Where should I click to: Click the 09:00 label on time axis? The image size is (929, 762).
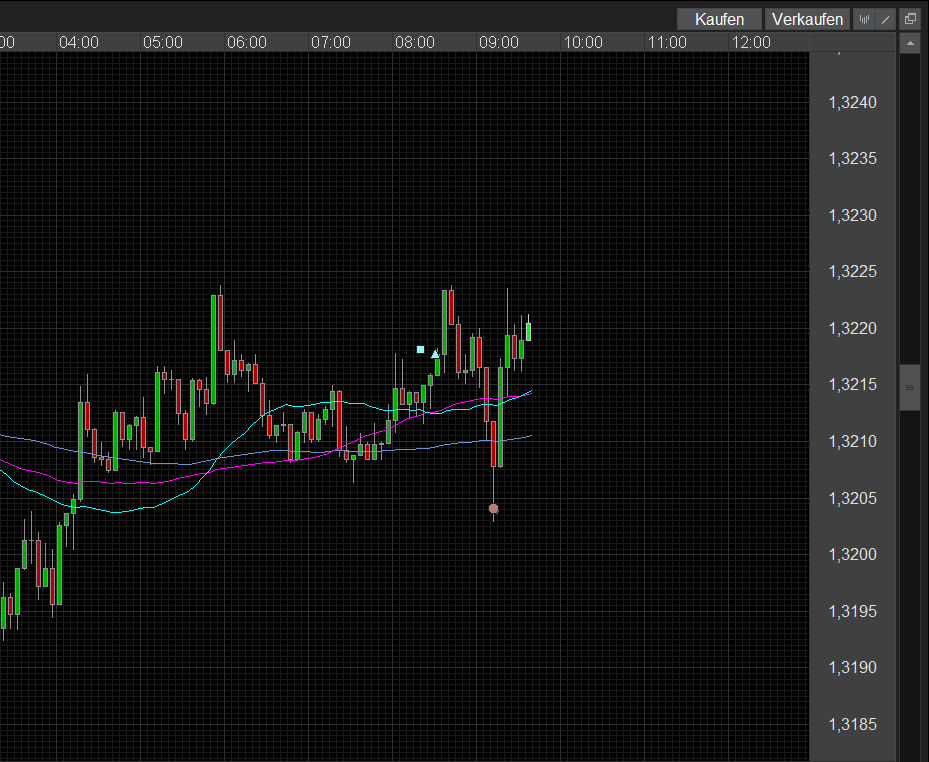click(x=499, y=42)
